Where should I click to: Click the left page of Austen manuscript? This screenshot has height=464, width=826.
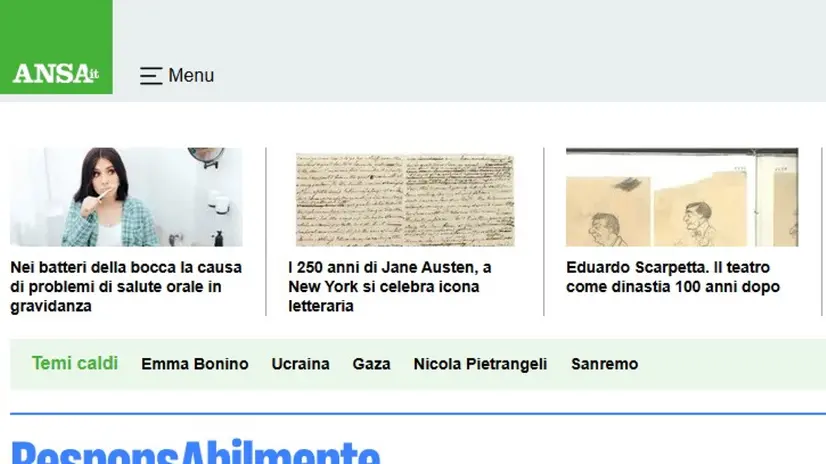tap(350, 200)
